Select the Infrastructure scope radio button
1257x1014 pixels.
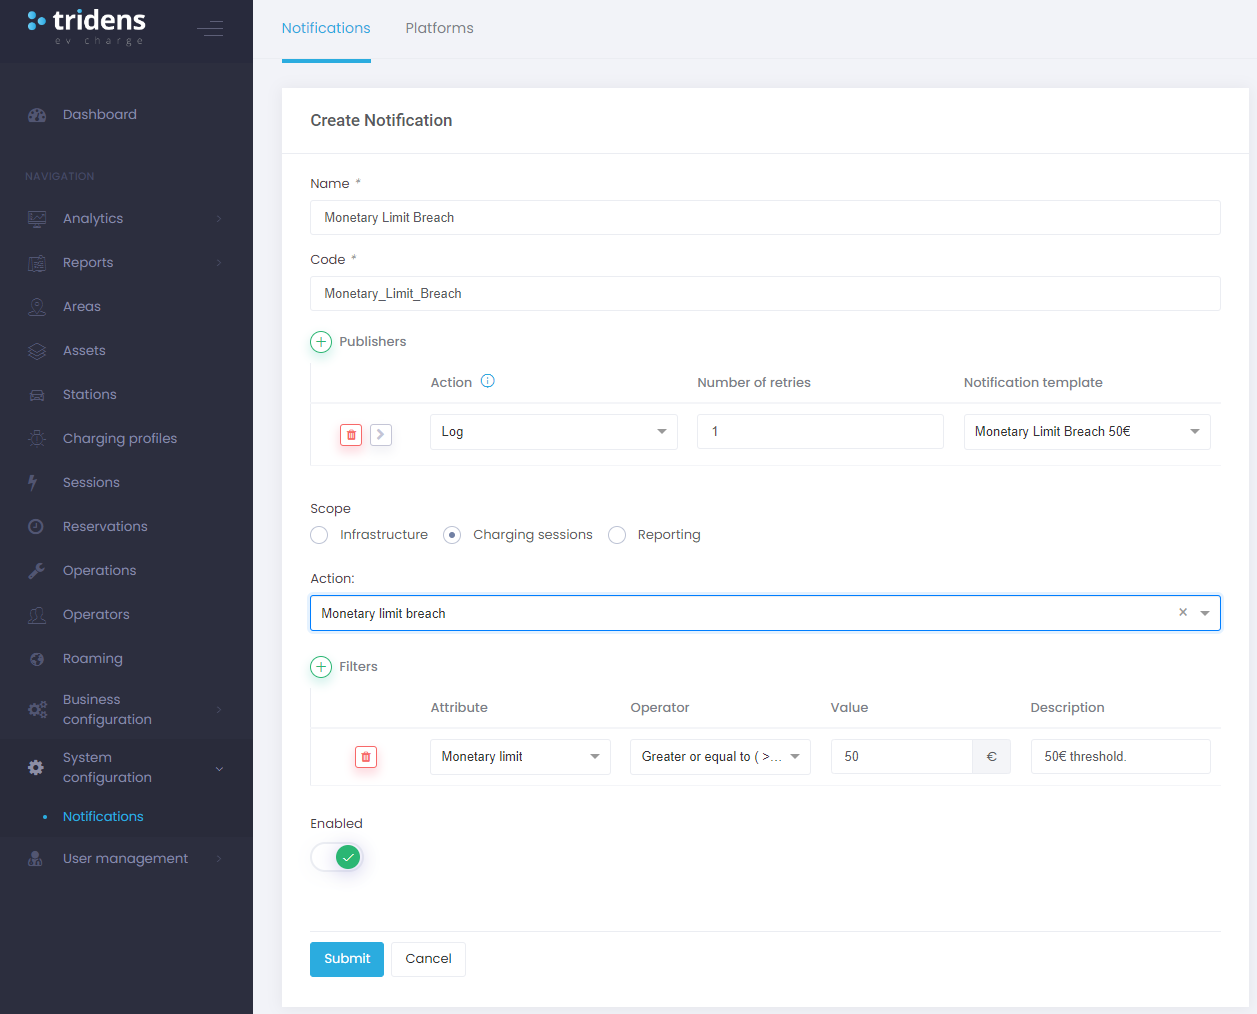(x=319, y=535)
